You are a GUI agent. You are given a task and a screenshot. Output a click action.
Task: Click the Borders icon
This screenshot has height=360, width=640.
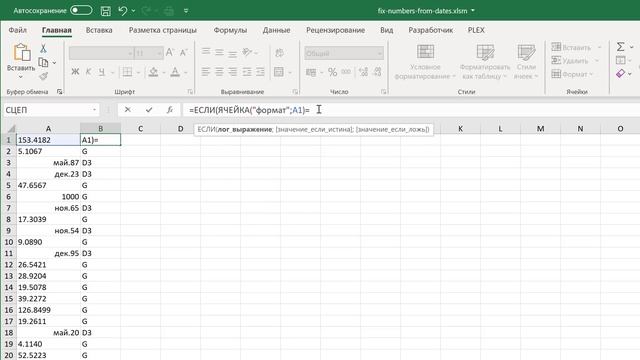[x=127, y=72]
